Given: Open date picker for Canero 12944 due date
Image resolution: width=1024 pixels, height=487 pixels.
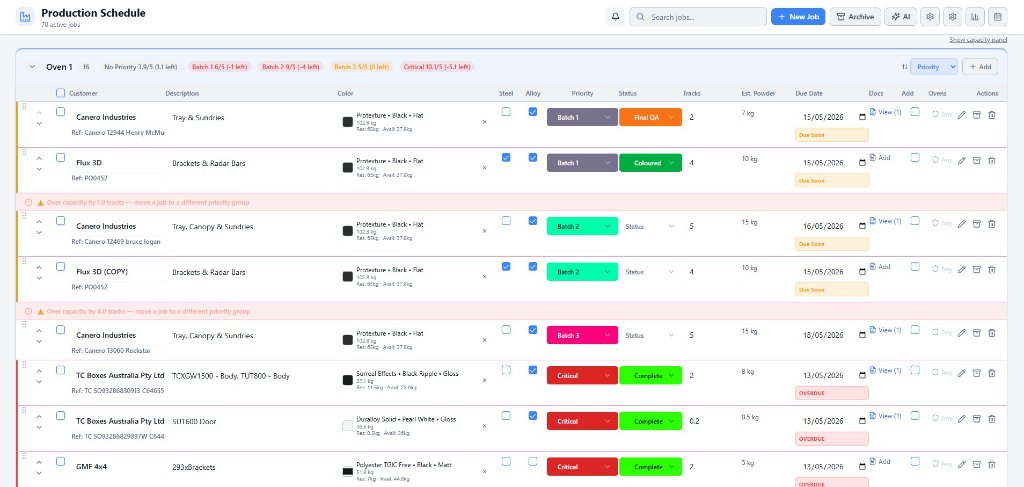Looking at the screenshot, I should [x=862, y=118].
